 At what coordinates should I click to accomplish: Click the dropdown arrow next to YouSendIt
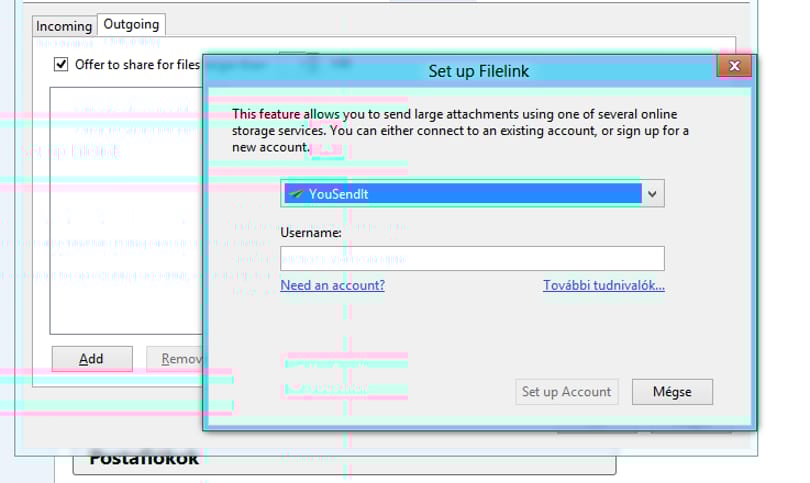pyautogui.click(x=652, y=194)
